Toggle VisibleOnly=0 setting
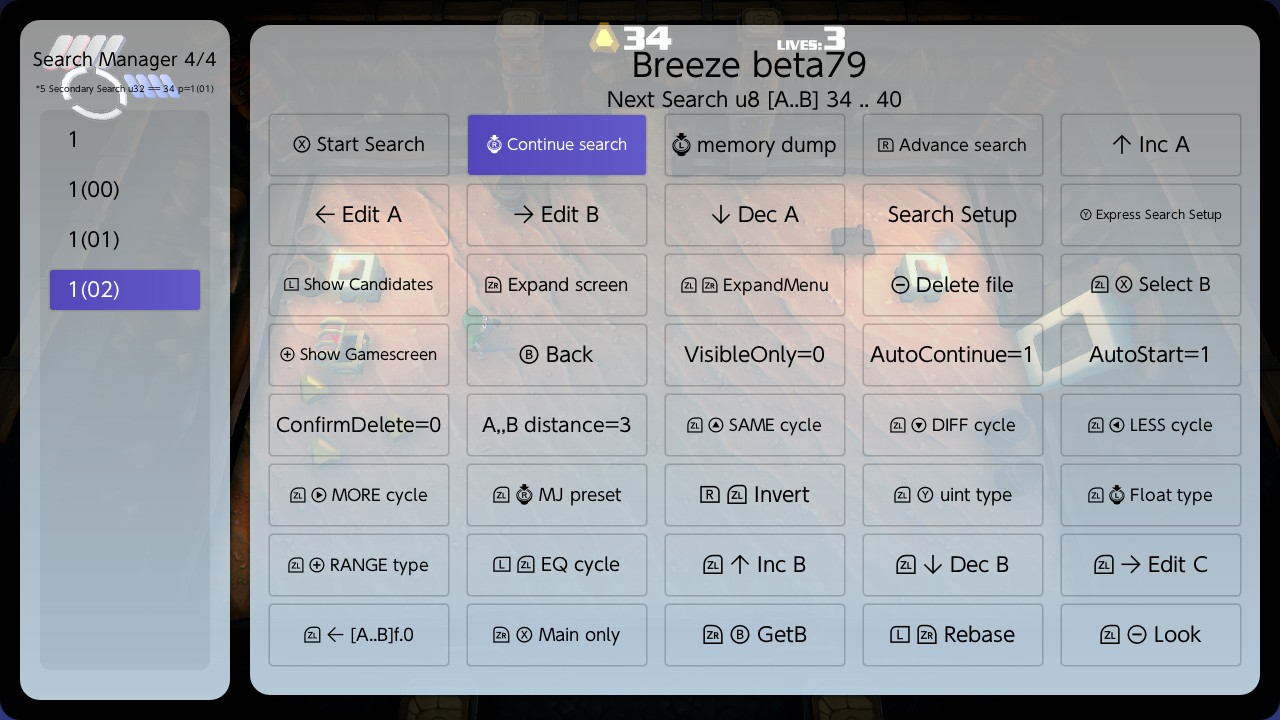Viewport: 1280px width, 720px height. tap(755, 355)
